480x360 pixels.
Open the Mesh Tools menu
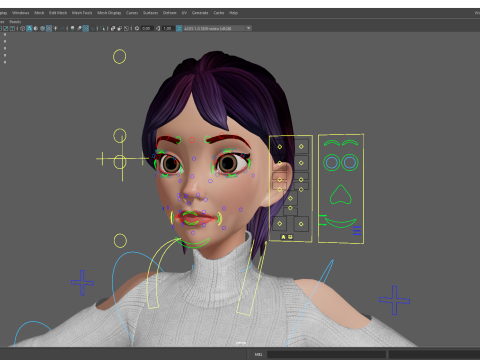coord(82,13)
